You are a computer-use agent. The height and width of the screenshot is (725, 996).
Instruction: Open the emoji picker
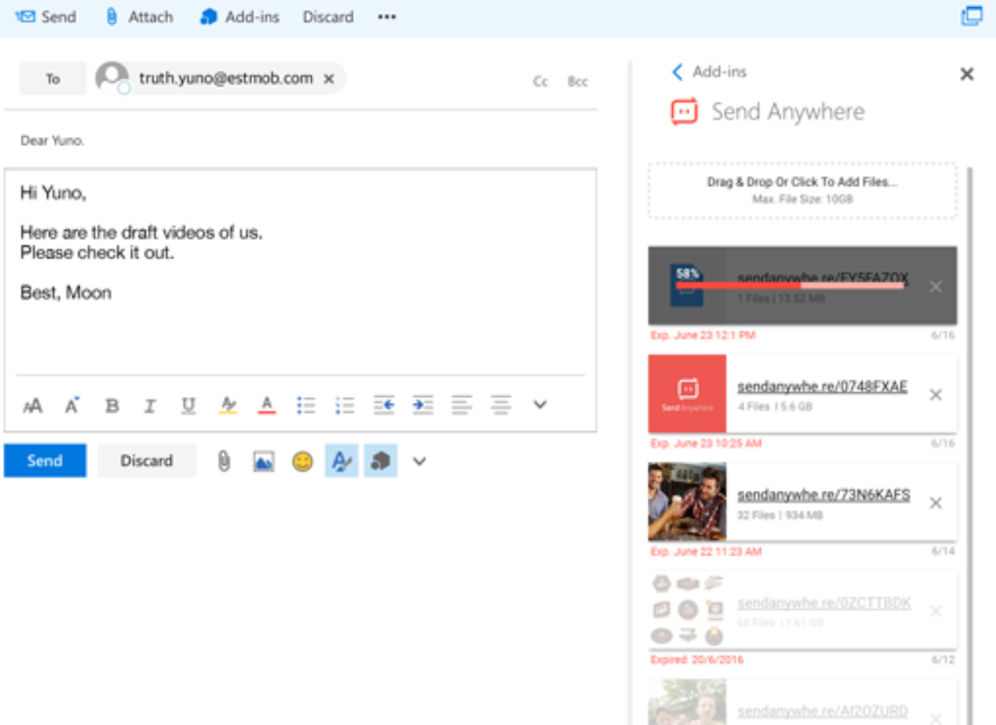(302, 461)
